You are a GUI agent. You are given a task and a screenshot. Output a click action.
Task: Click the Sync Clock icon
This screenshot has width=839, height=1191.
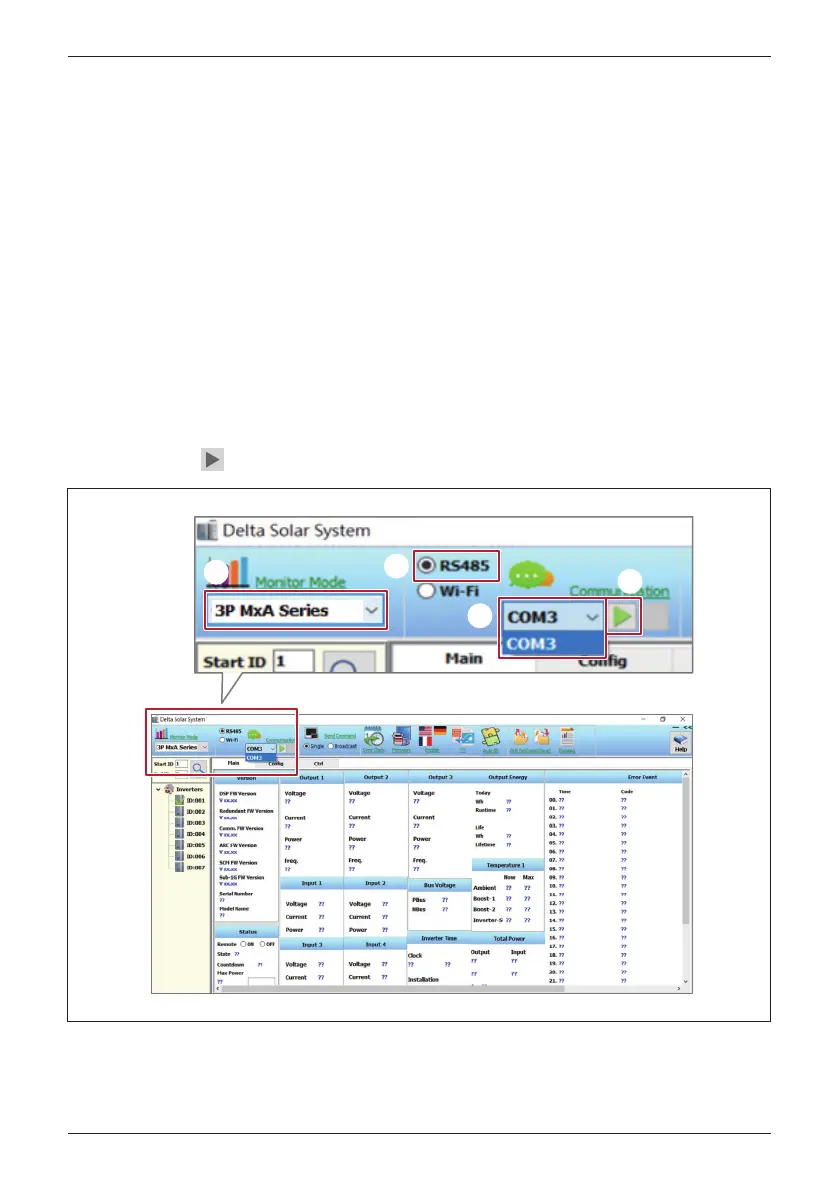[x=373, y=738]
